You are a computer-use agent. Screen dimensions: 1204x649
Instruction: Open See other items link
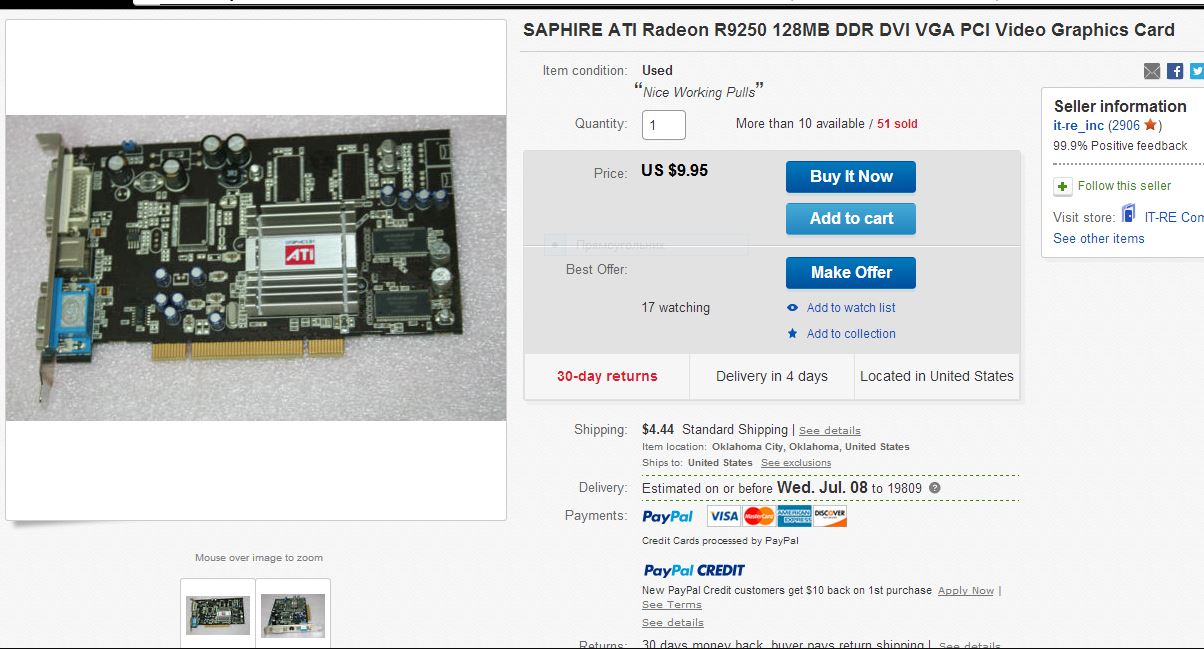pos(1098,239)
